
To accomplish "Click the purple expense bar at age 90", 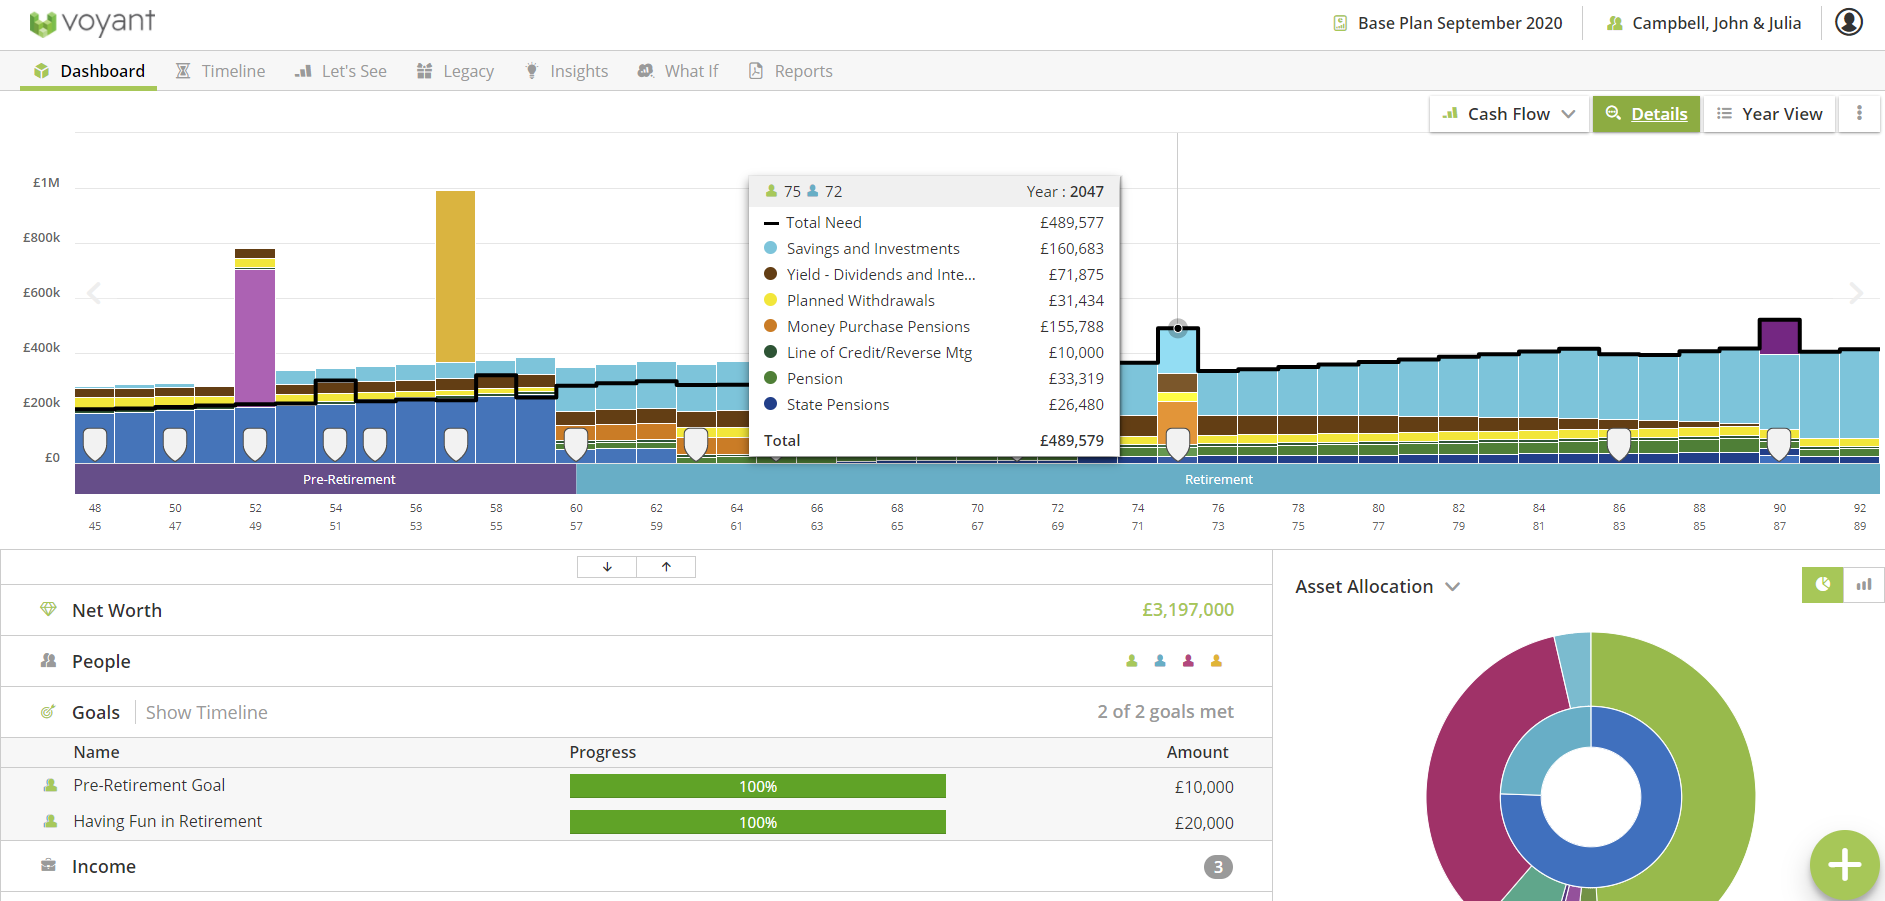I will [1780, 336].
